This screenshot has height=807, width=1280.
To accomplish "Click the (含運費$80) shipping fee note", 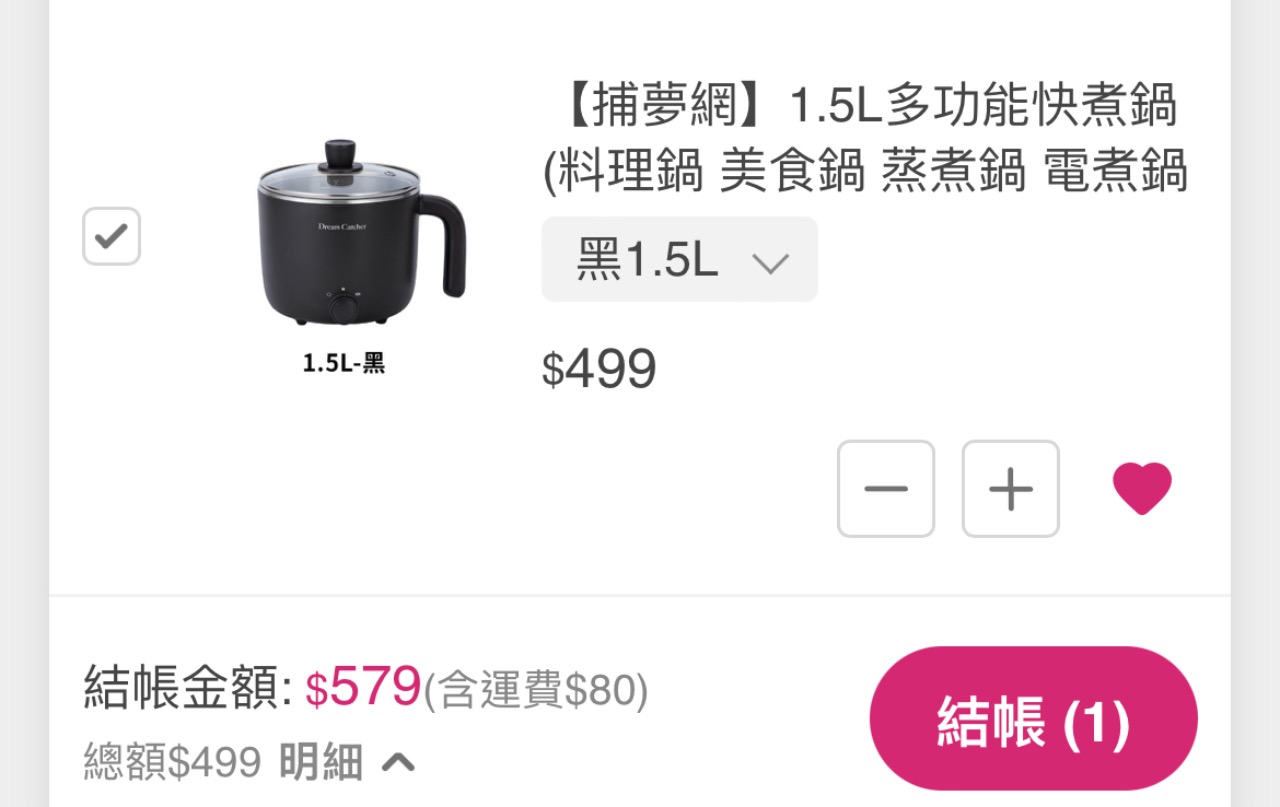I will (x=536, y=690).
